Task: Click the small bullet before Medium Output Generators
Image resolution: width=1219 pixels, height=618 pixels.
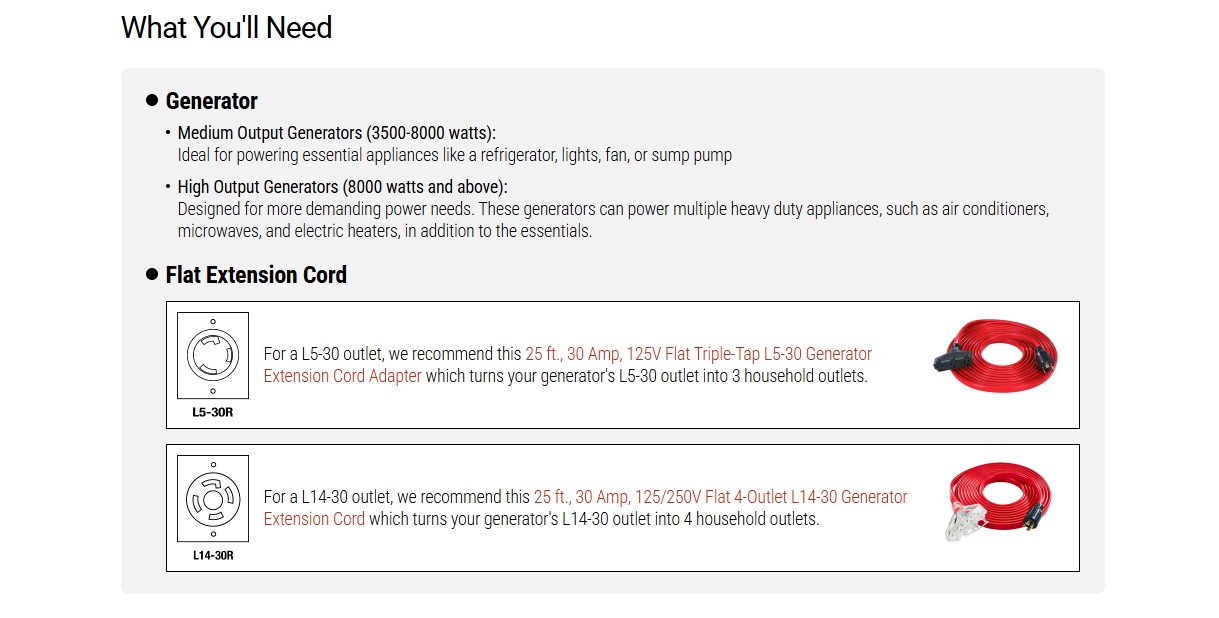Action: pyautogui.click(x=168, y=133)
